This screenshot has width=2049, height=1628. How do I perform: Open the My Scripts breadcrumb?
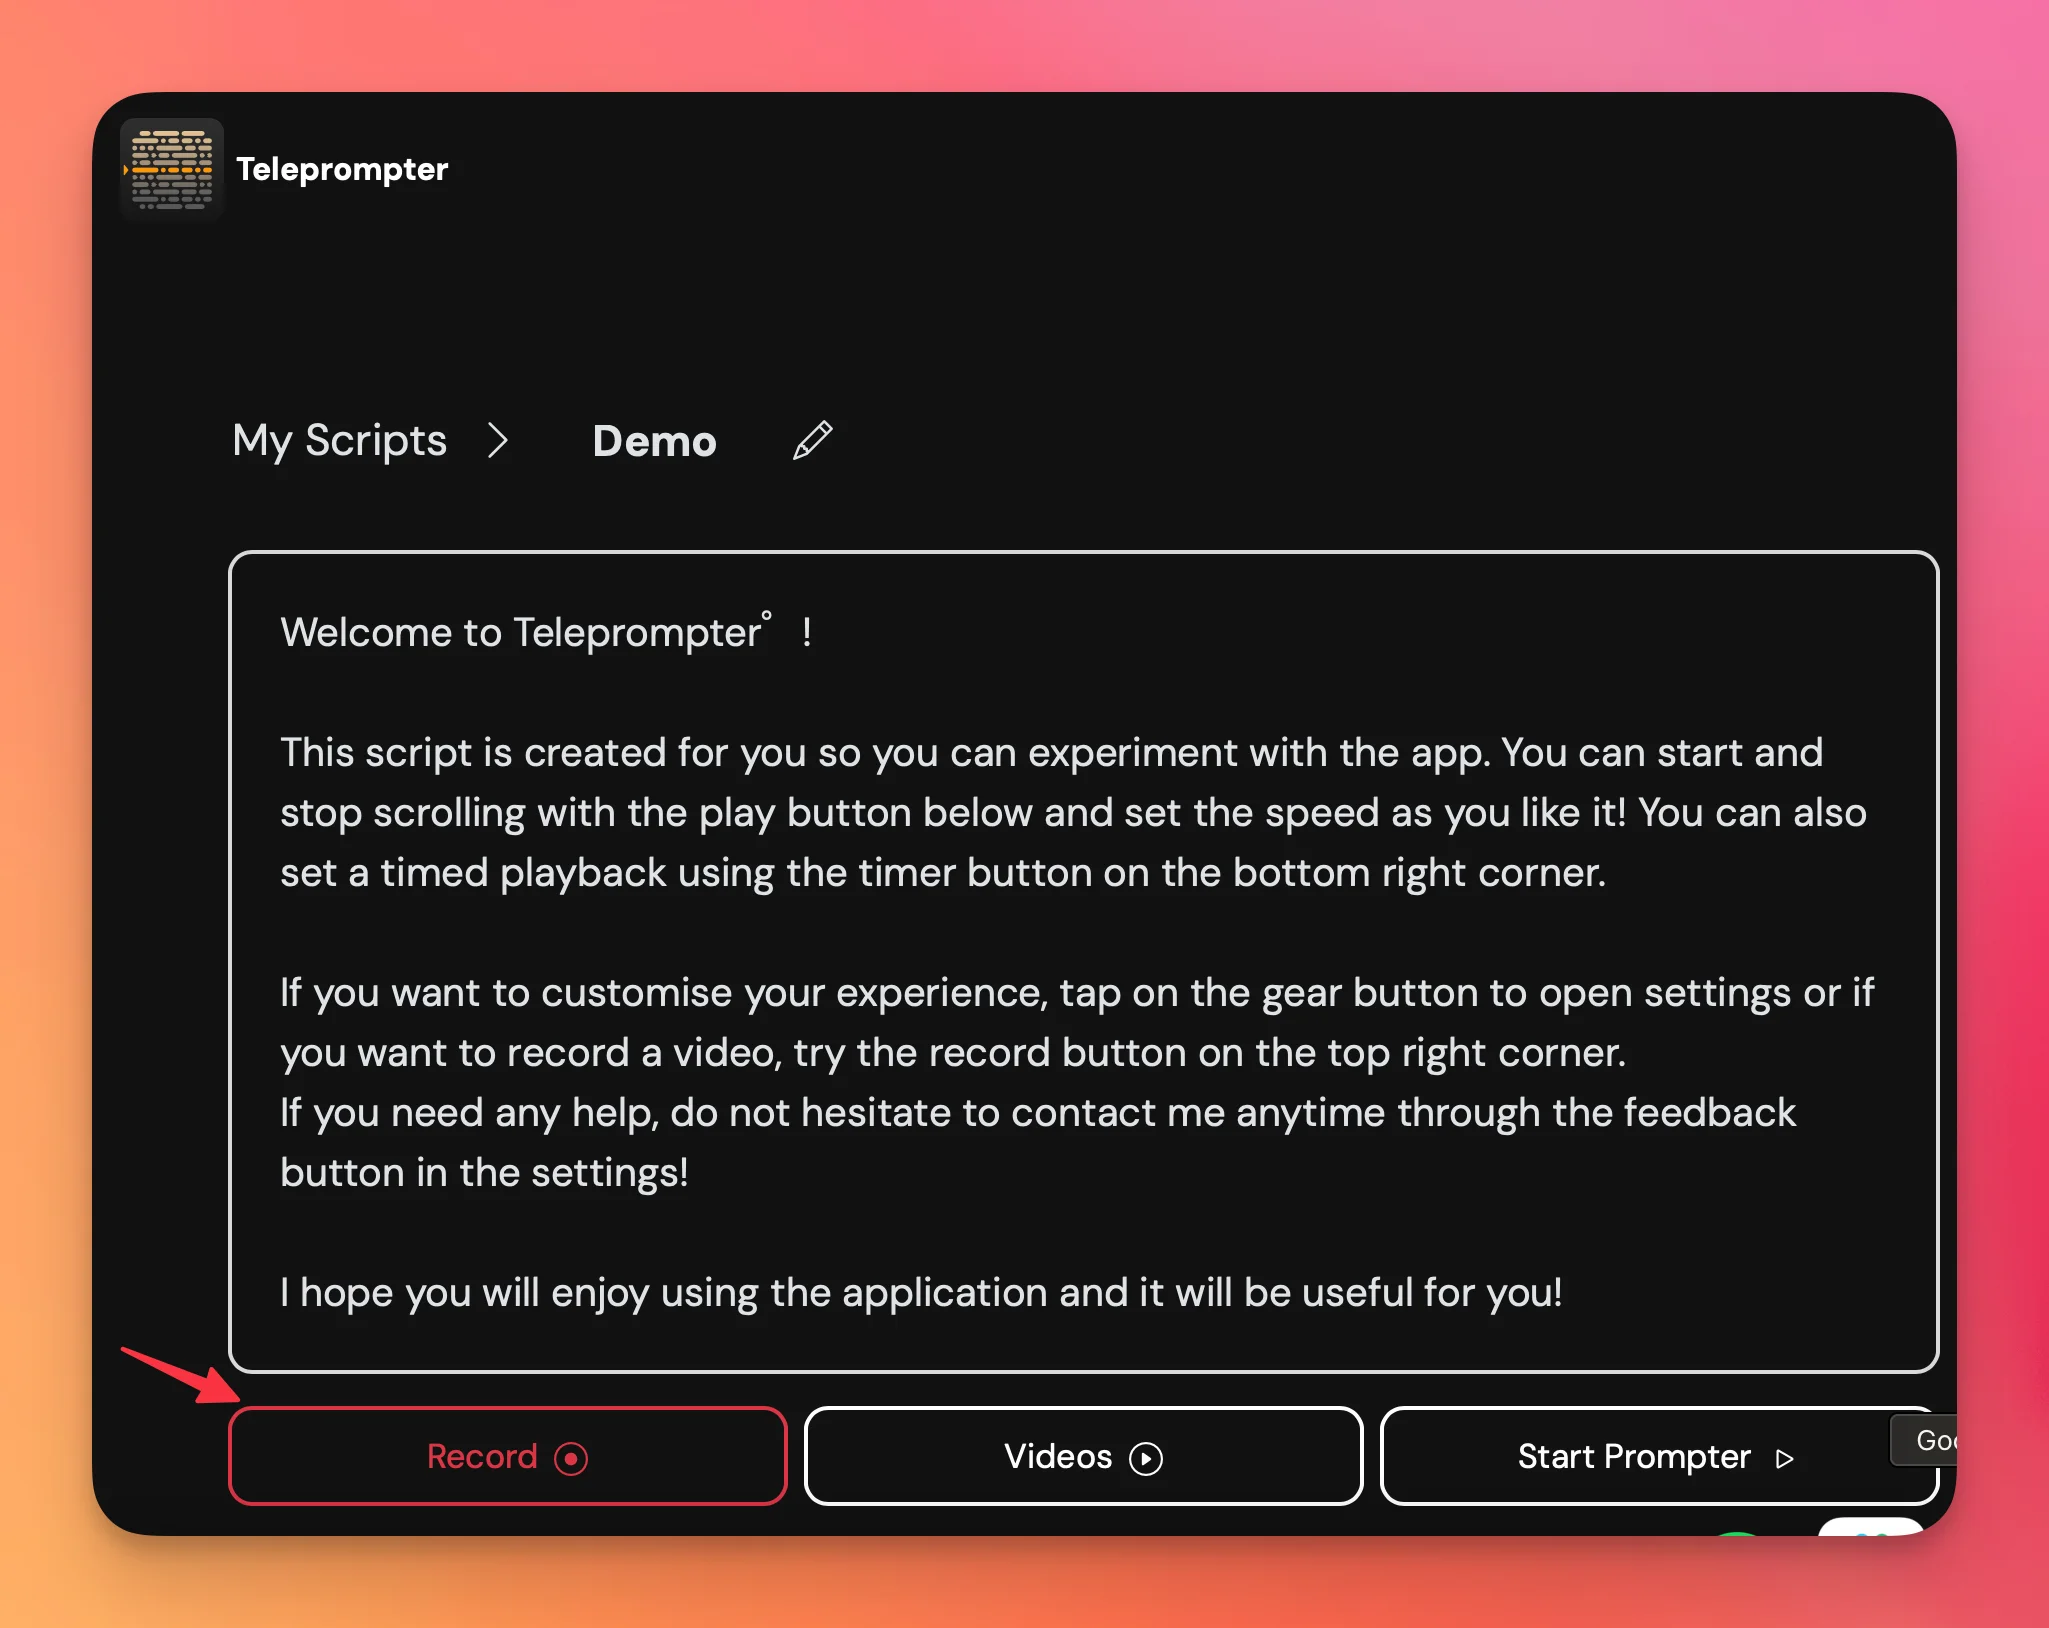339,441
